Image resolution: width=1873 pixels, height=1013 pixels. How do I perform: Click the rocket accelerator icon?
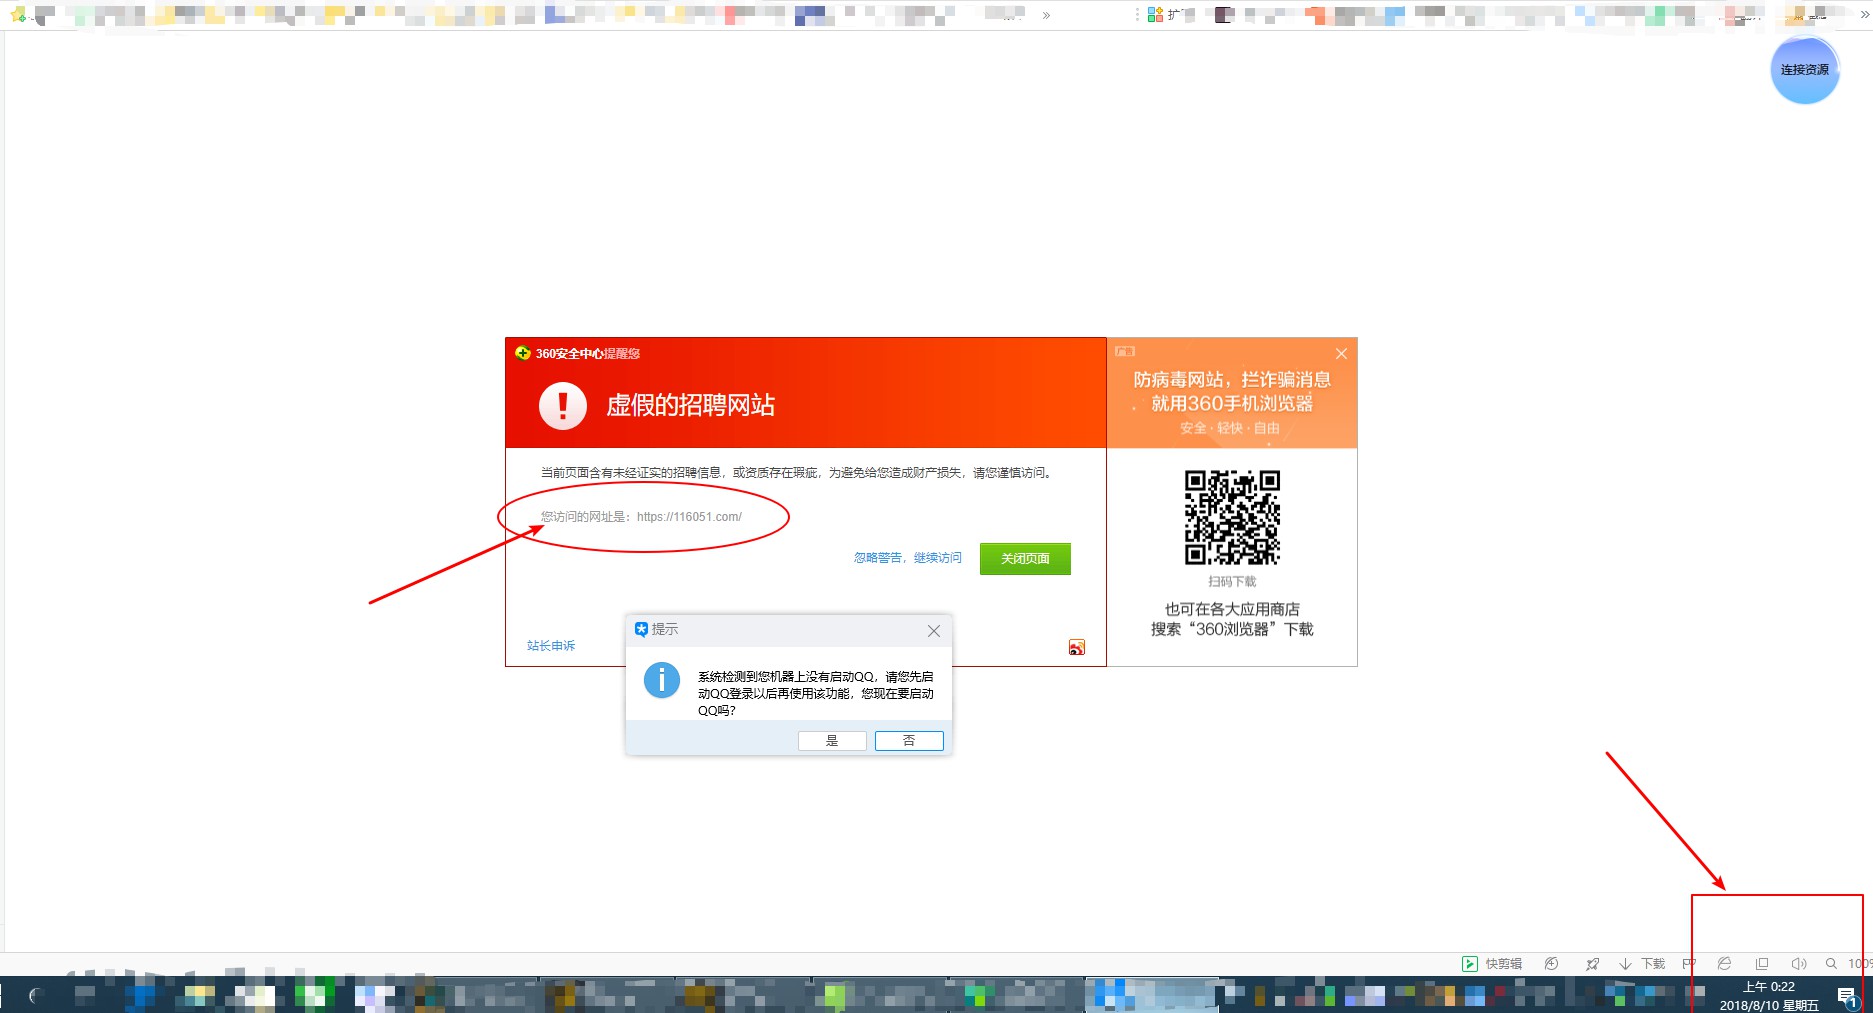[1592, 964]
